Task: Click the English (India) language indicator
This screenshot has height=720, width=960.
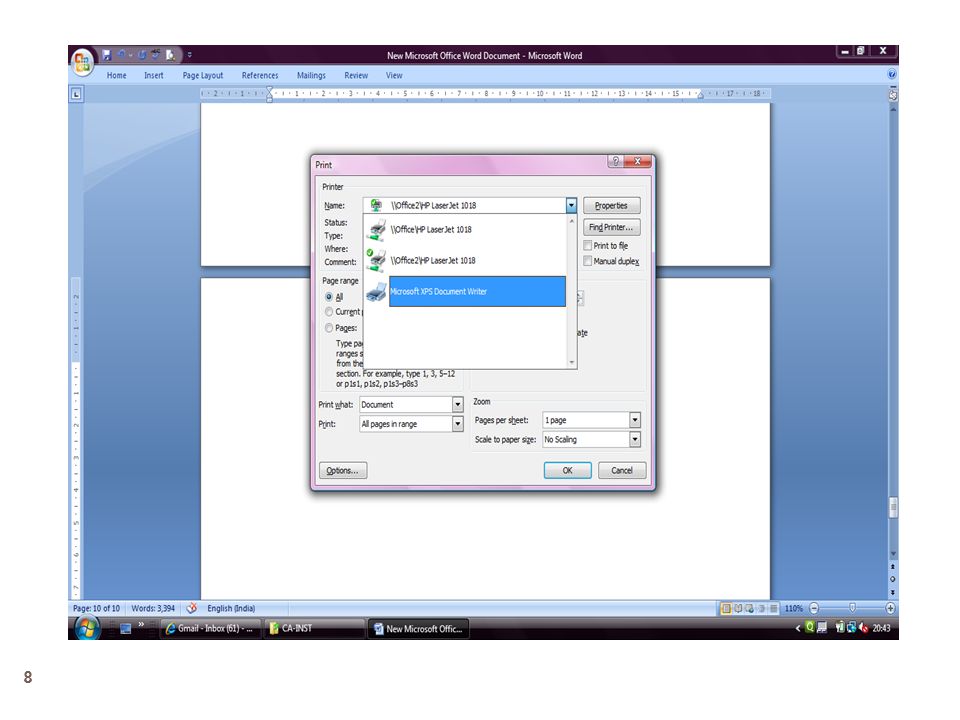Action: coord(231,609)
